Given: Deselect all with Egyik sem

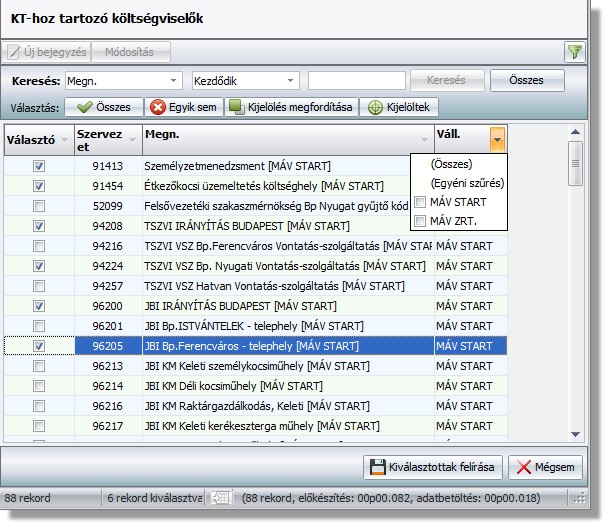Looking at the screenshot, I should [x=184, y=107].
